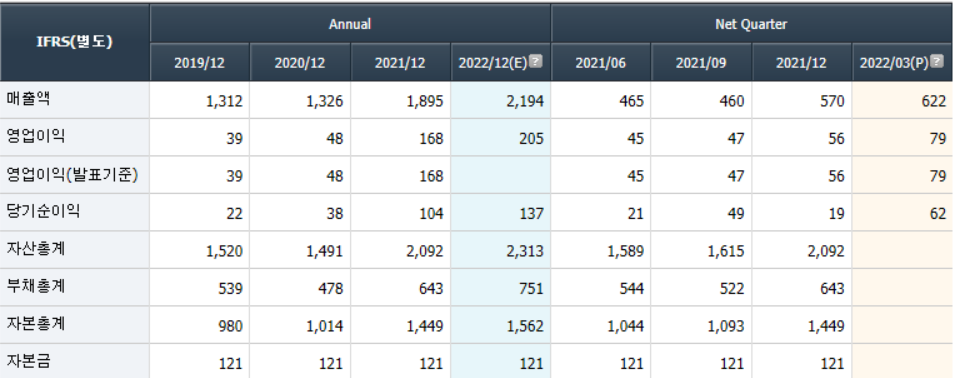Open help icon beside 2022/12(E) header
Screen dimensions: 953x378
(535, 61)
